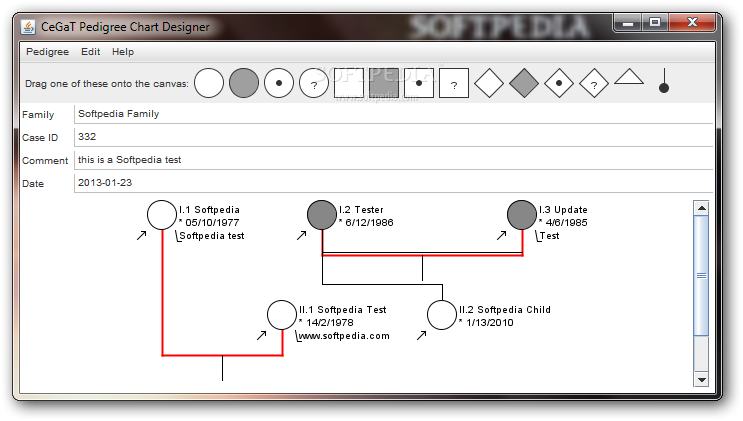Image resolution: width=743 pixels, height=421 pixels.
Task: Click the label 'II.1 Softpedia Test'
Action: tap(343, 310)
